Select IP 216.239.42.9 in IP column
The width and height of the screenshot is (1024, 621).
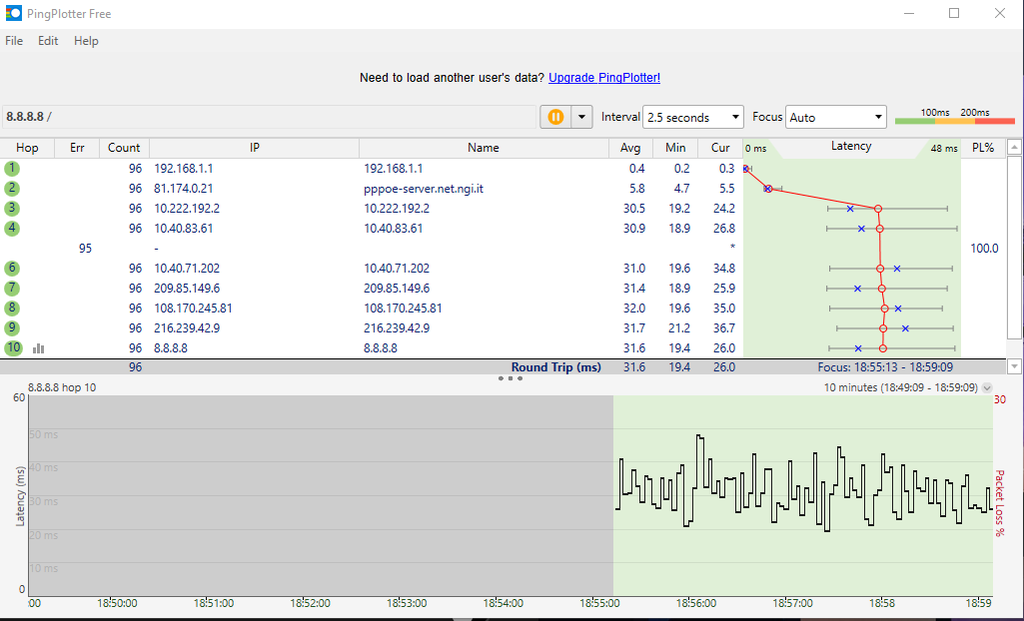tap(187, 328)
